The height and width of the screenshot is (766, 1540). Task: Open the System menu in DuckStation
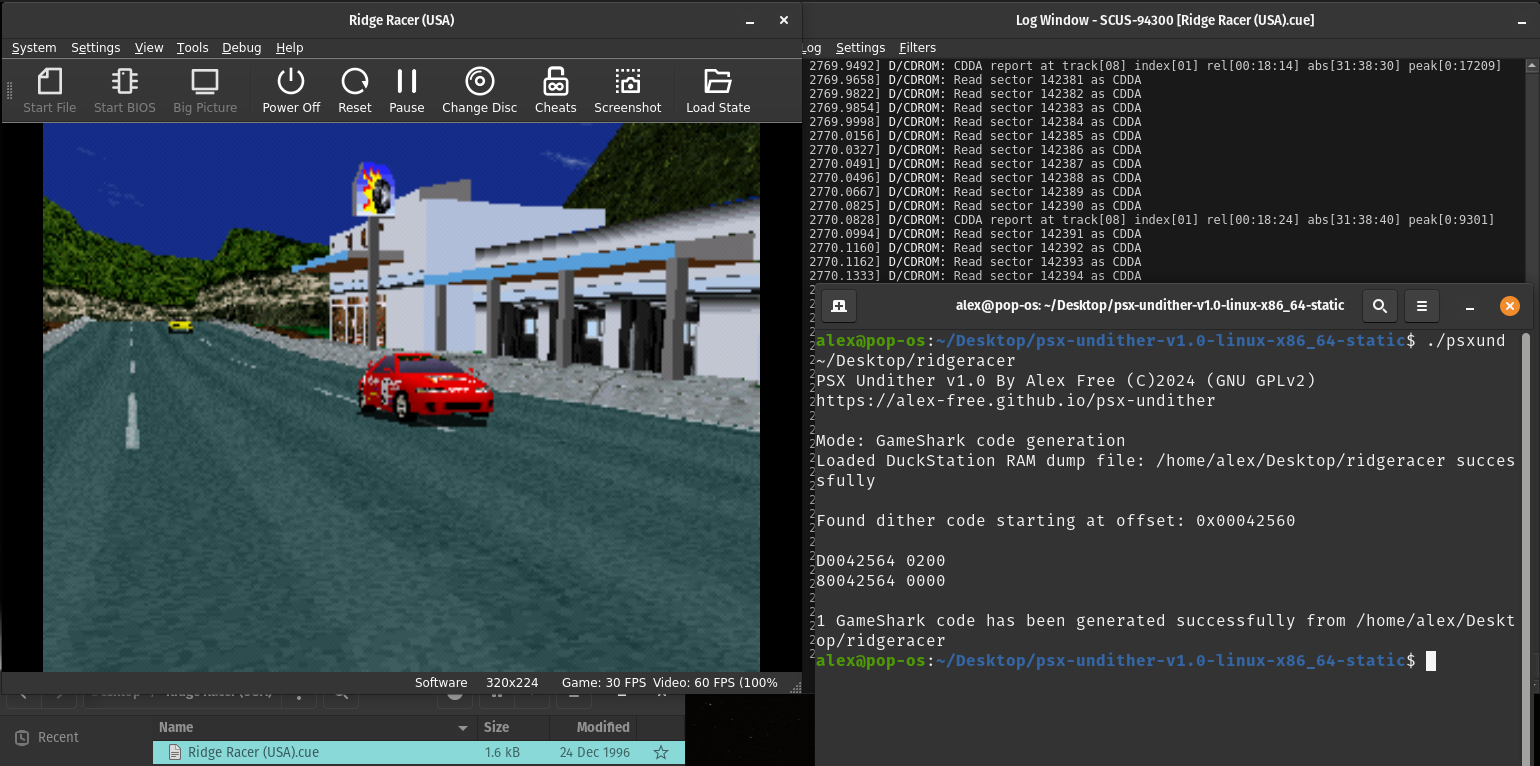(x=34, y=47)
